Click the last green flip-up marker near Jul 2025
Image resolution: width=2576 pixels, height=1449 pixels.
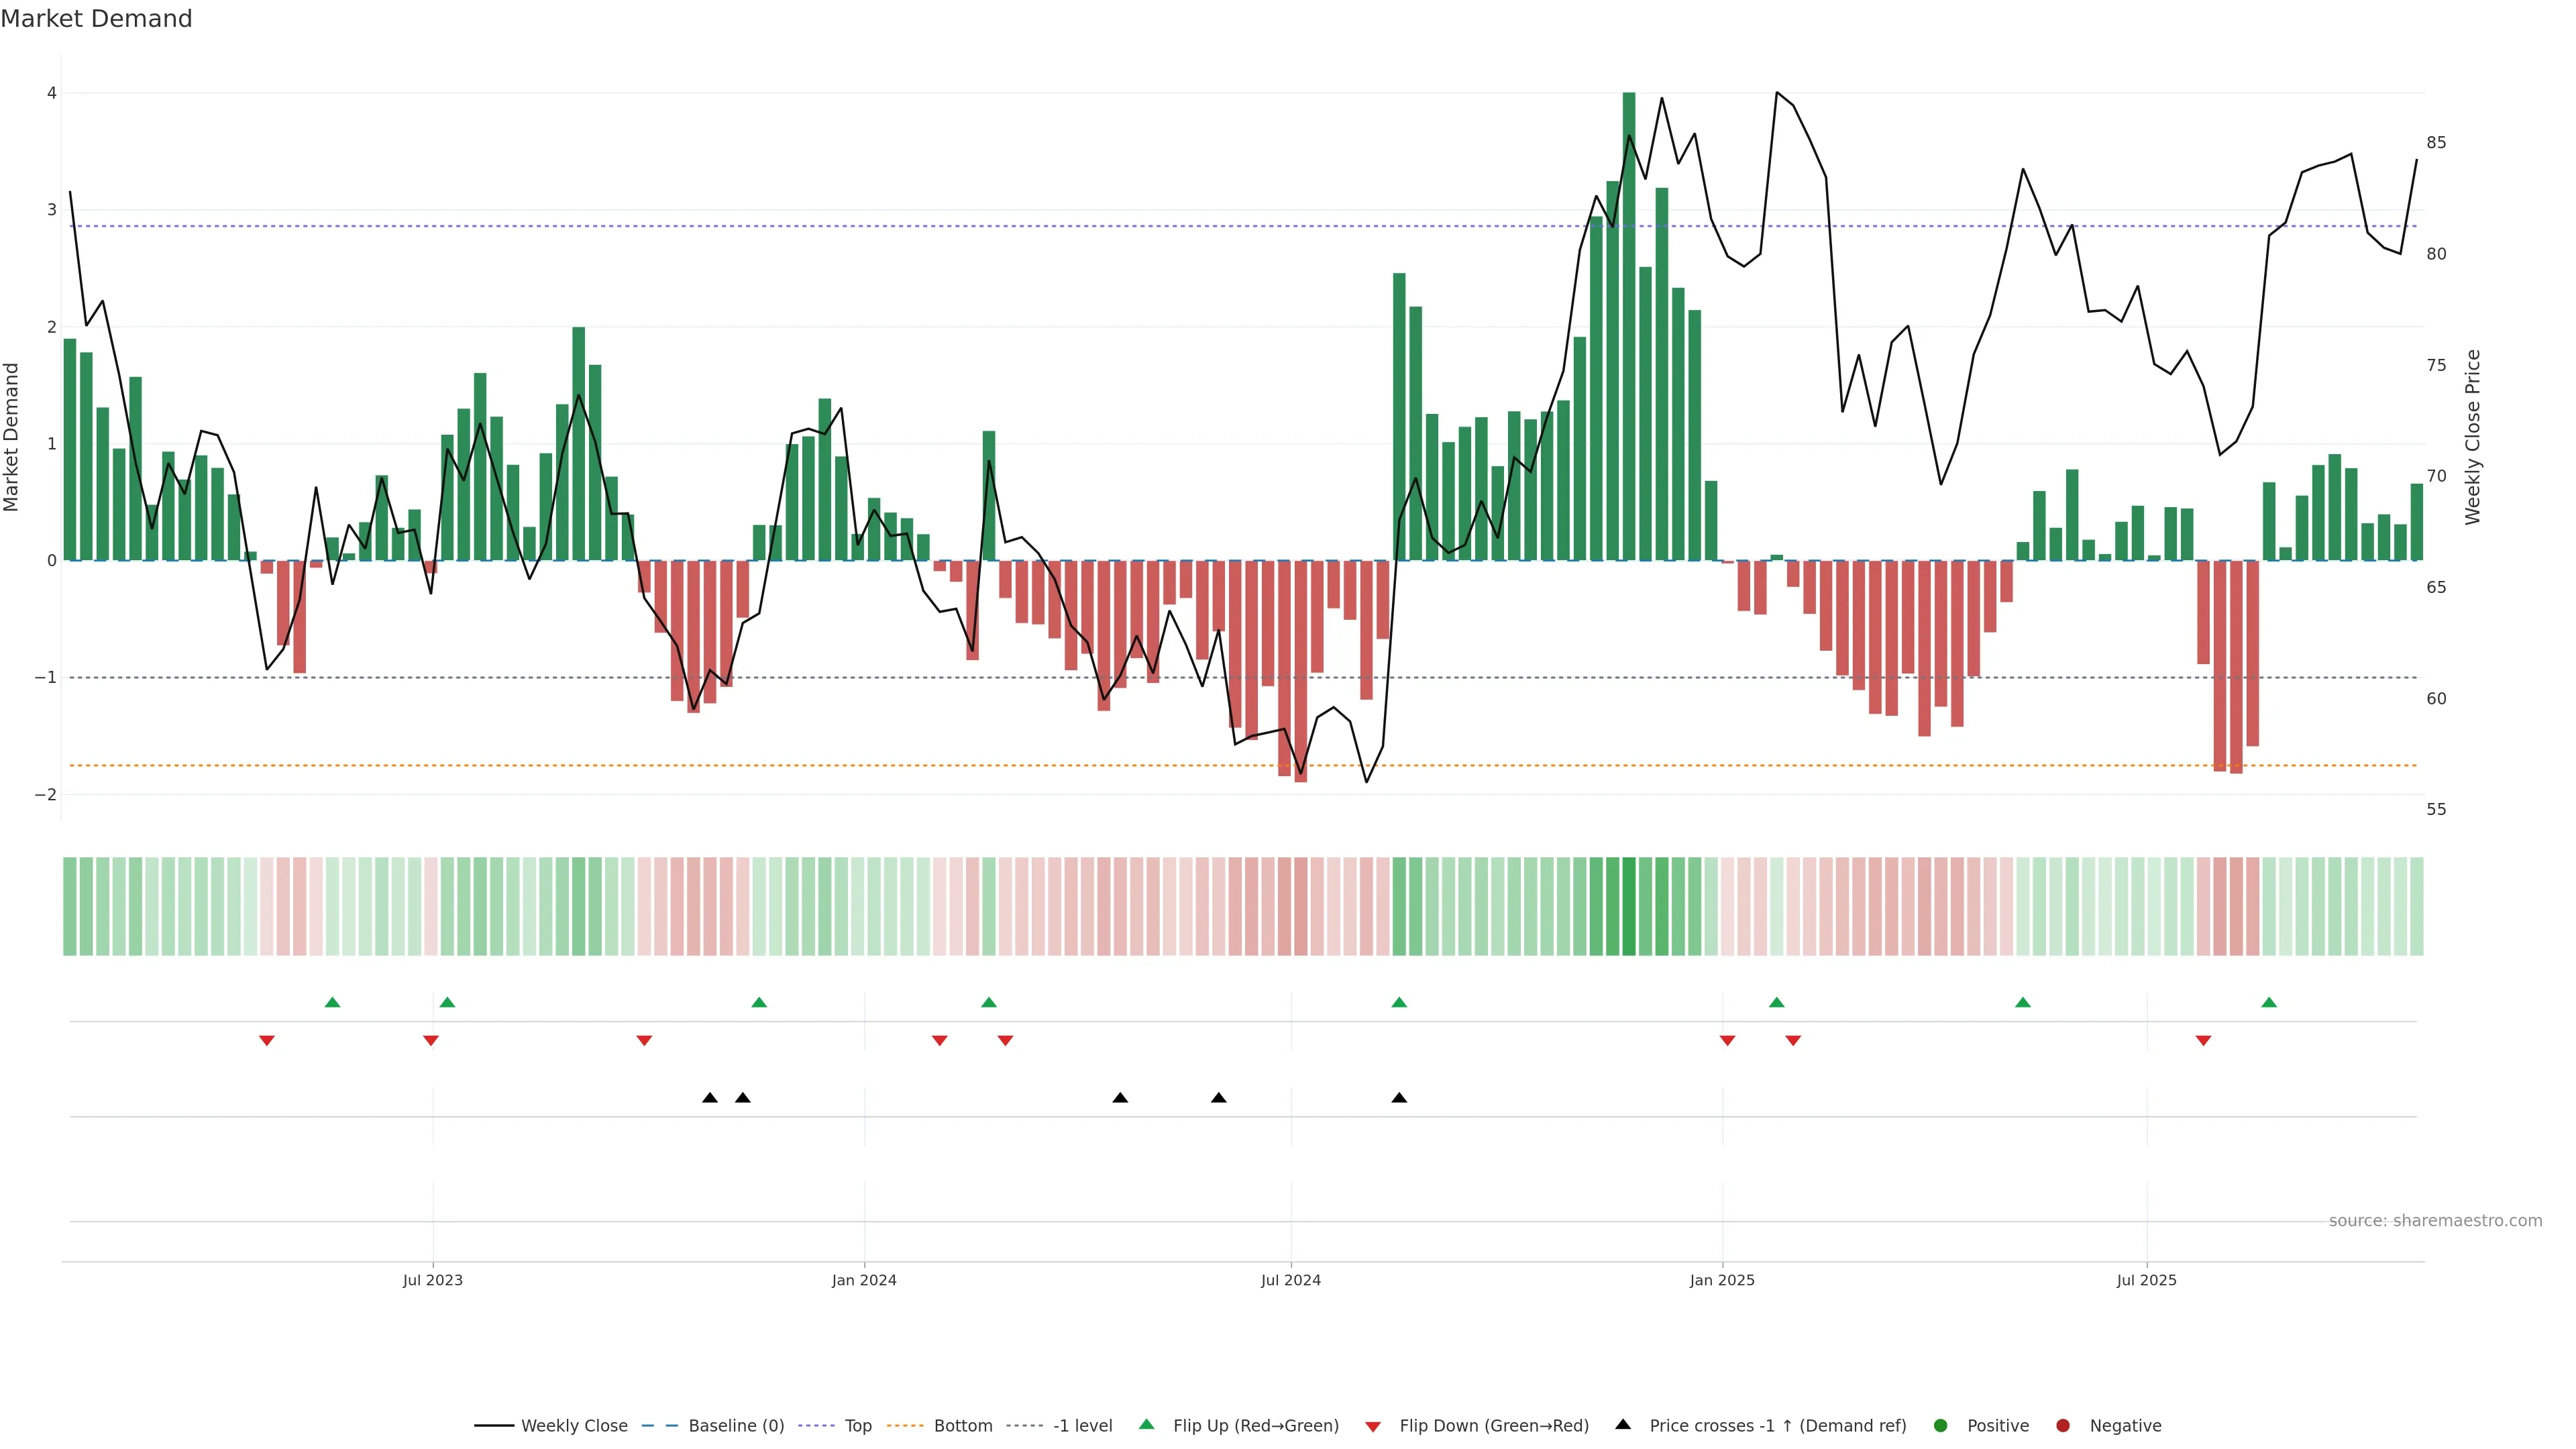click(2269, 1002)
